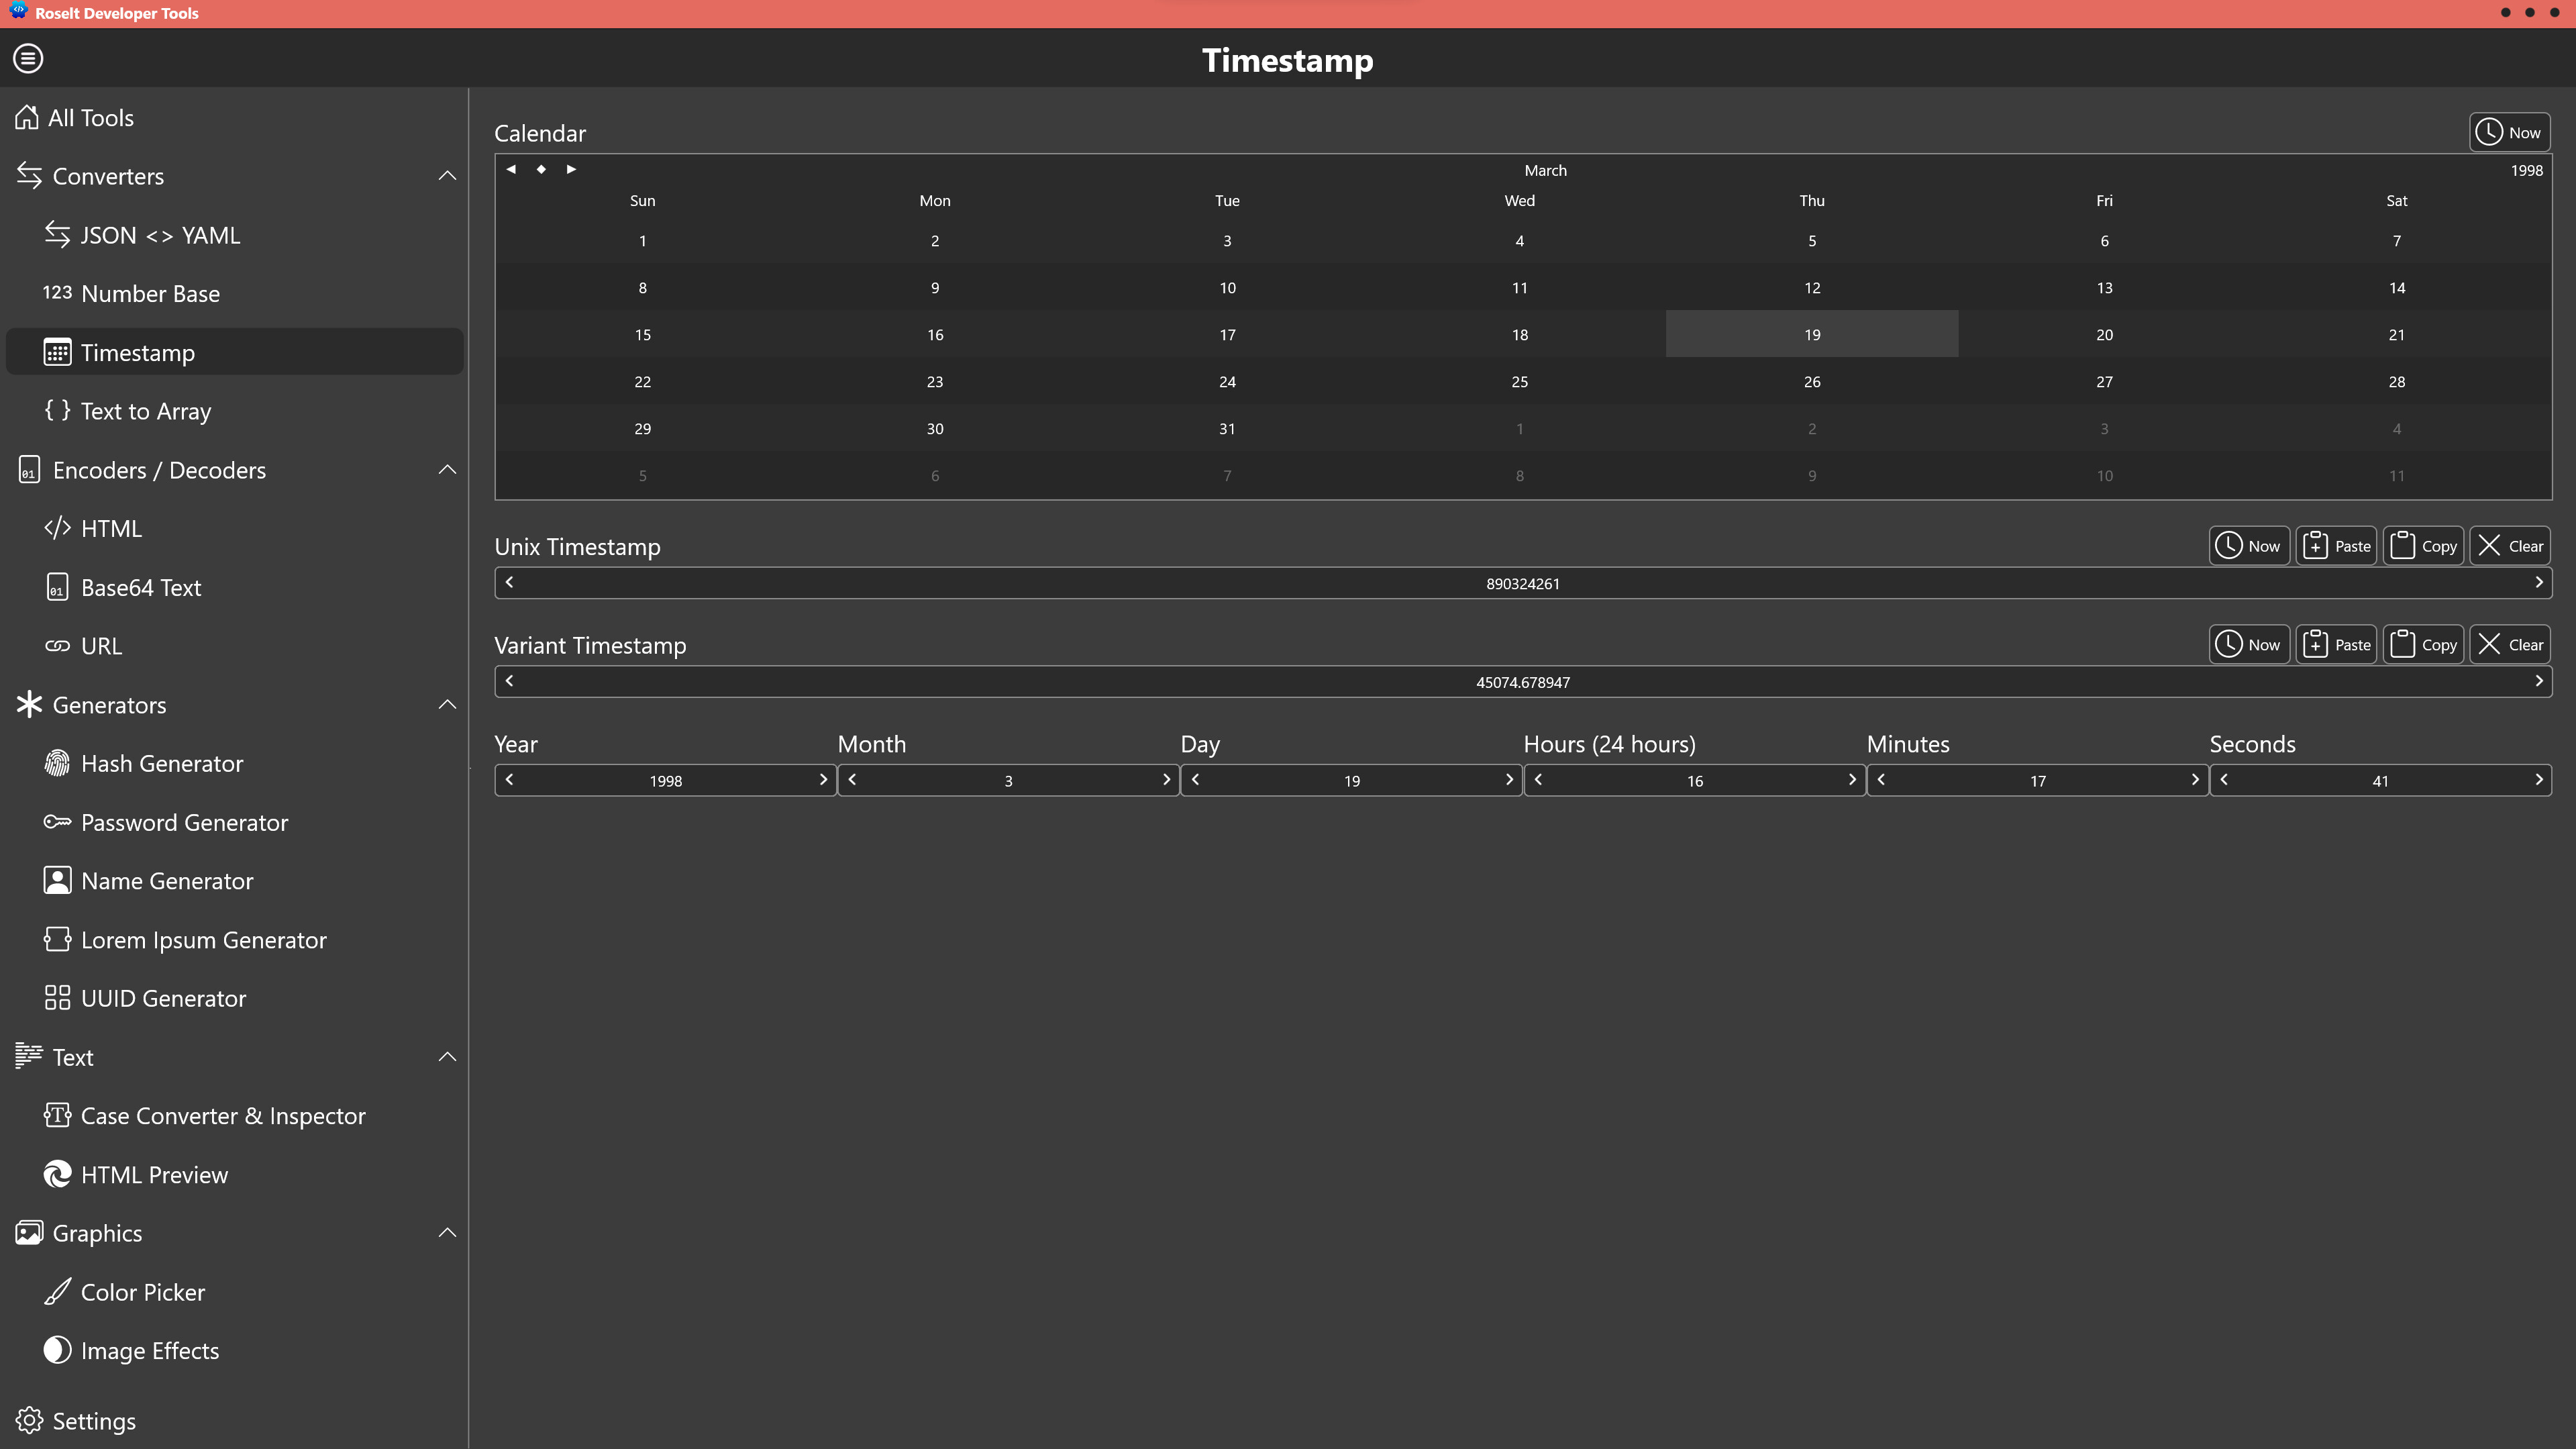Switch to the Text to Array tool

146,410
